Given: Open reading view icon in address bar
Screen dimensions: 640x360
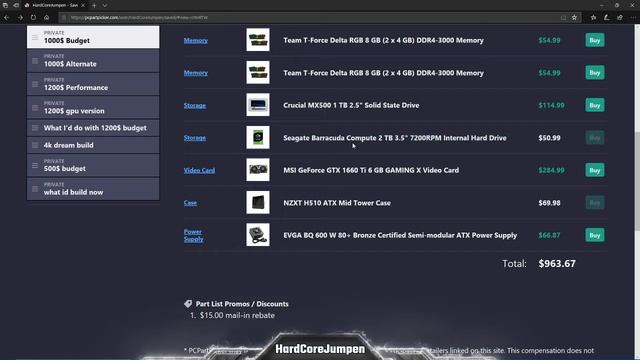Looking at the screenshot, I should [563, 18].
